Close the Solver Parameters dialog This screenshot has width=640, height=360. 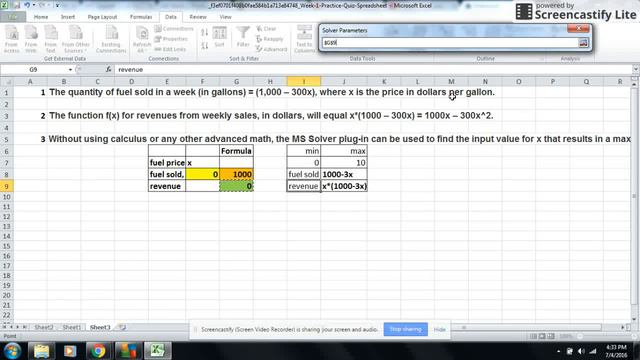578,28
